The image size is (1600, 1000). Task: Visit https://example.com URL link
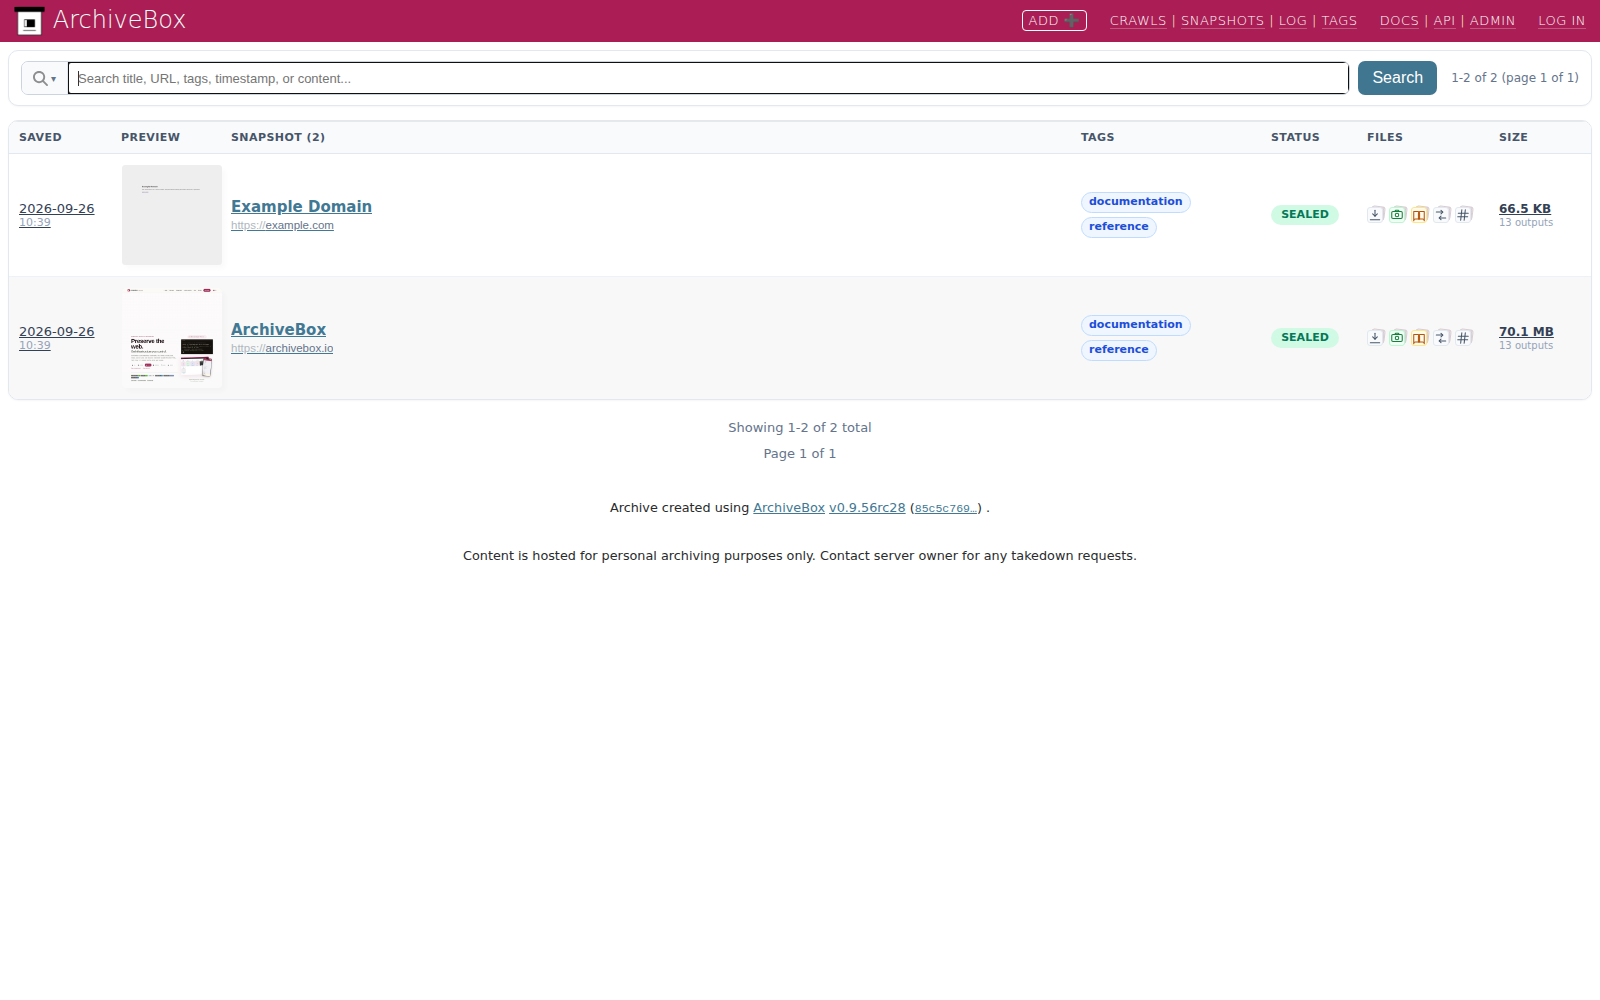(282, 226)
